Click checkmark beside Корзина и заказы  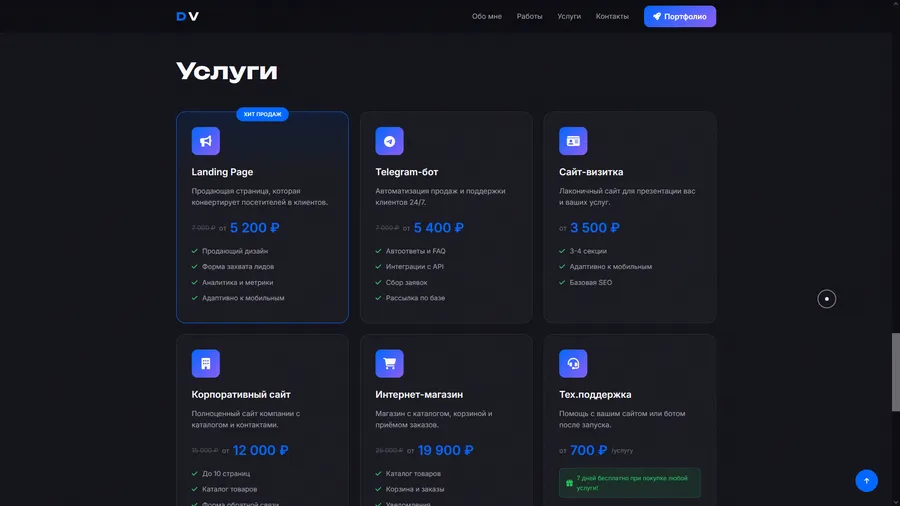378,489
